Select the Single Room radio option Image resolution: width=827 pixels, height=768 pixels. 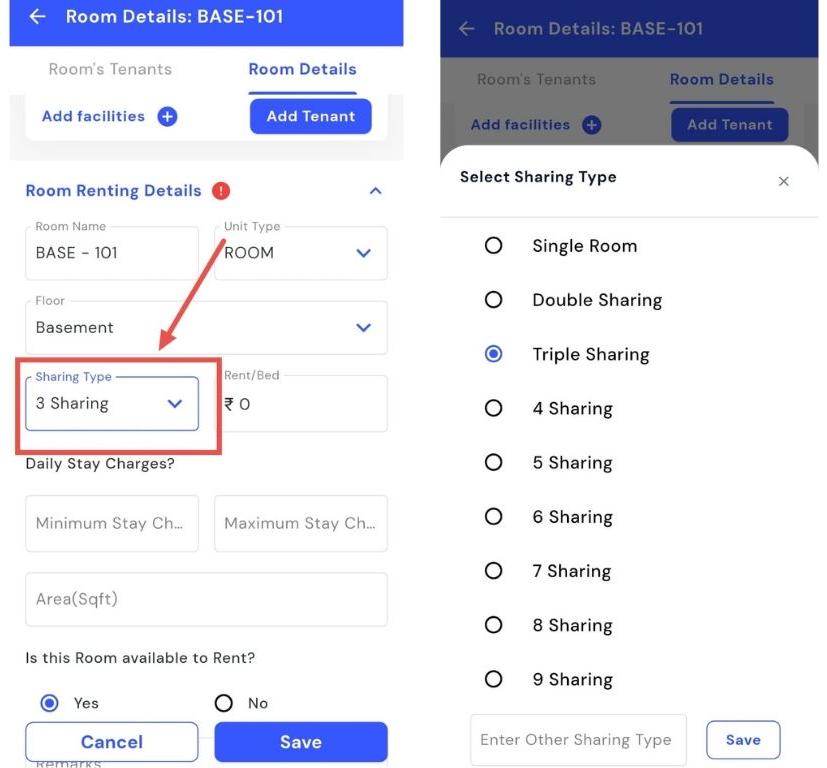click(x=493, y=246)
